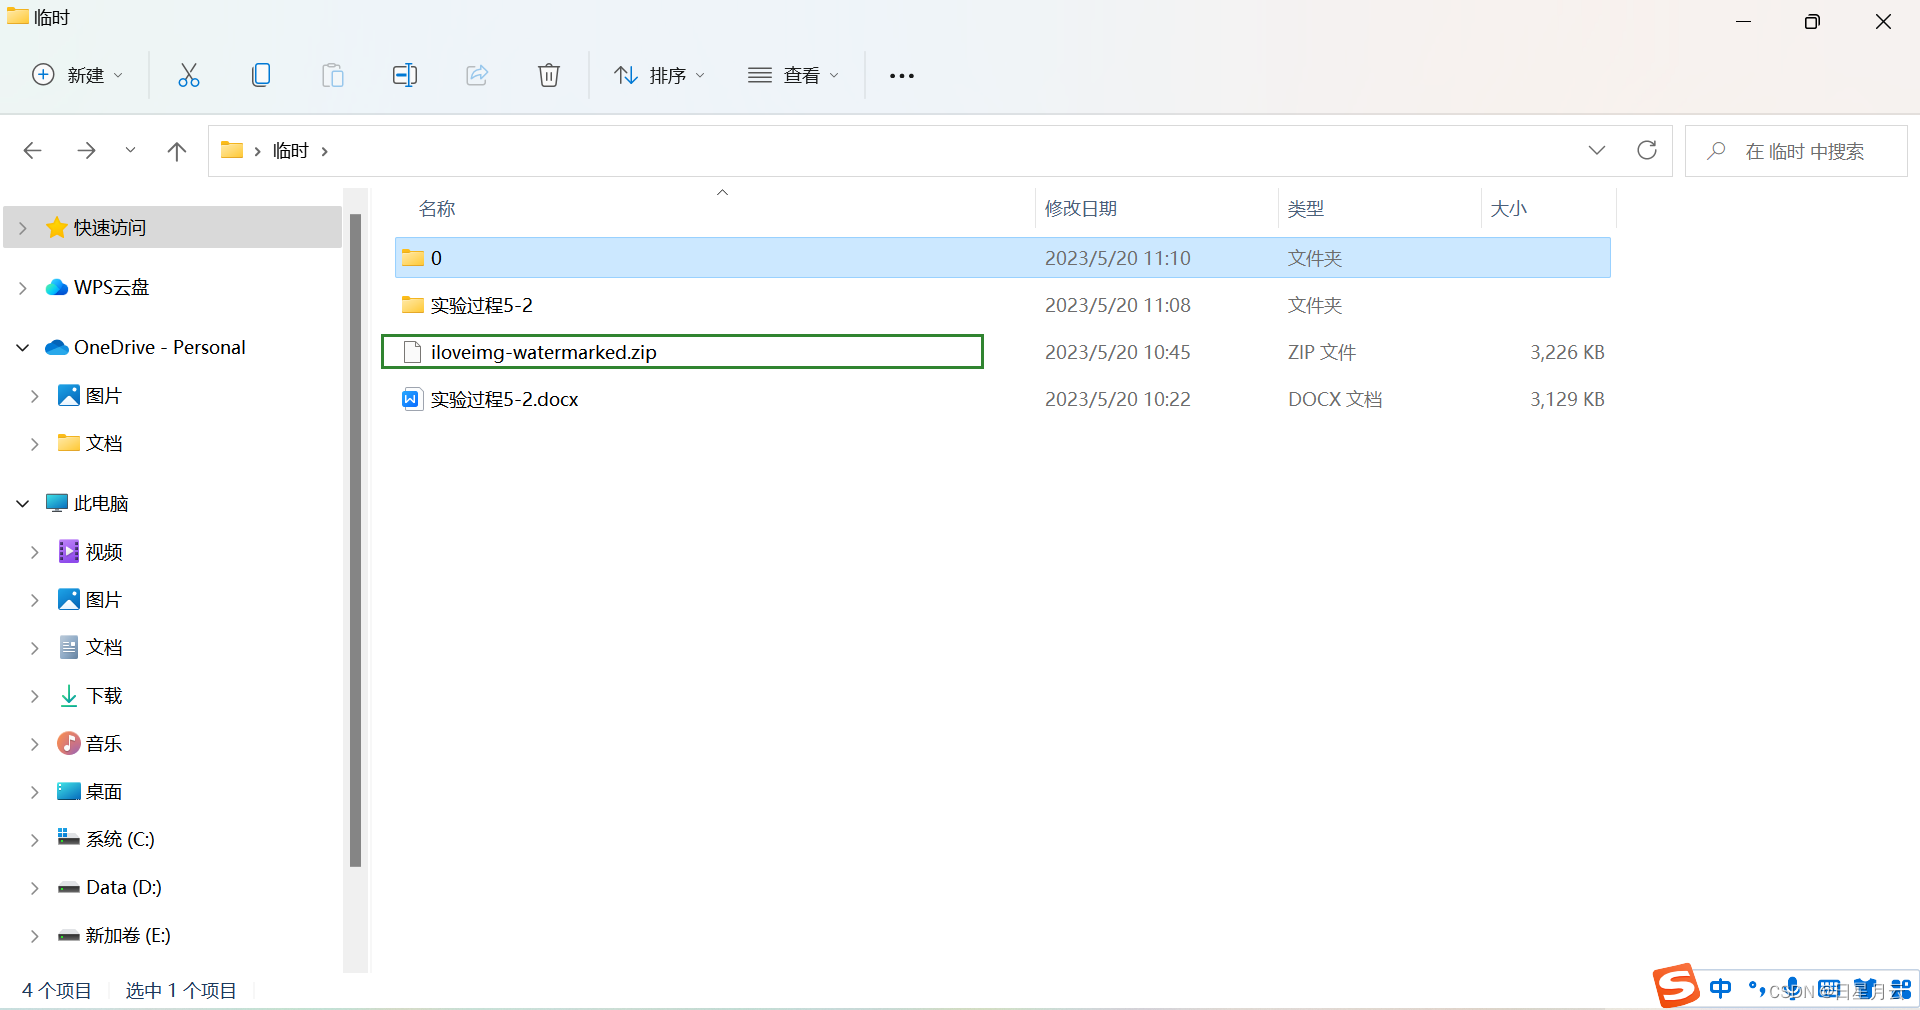Sort by 类型 column header
Image resolution: width=1920 pixels, height=1010 pixels.
tap(1306, 208)
